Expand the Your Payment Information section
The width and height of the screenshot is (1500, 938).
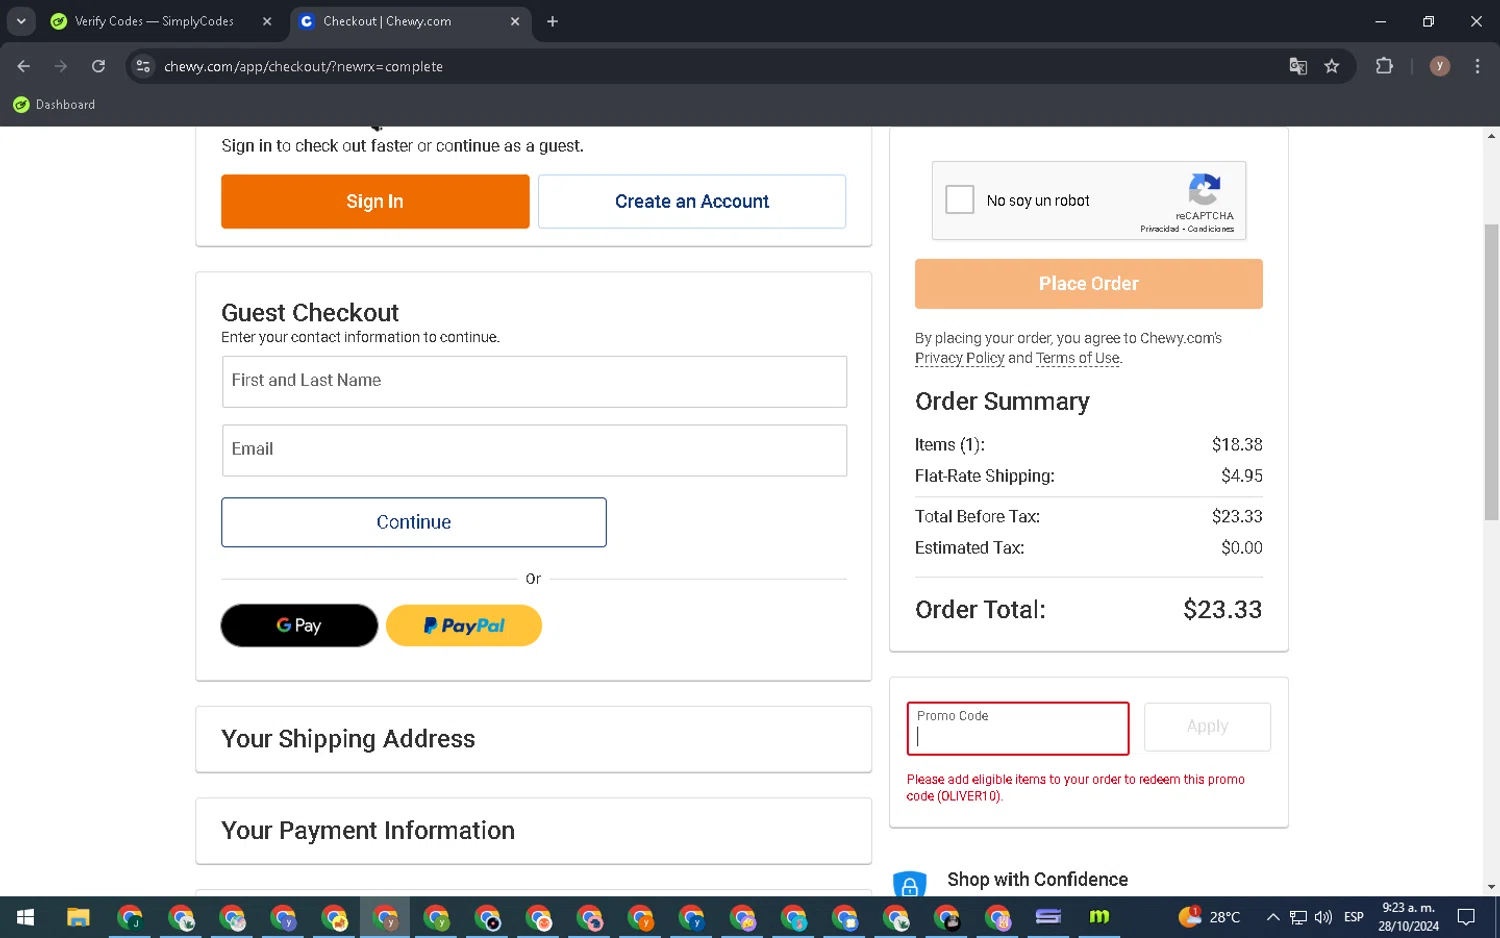(x=533, y=830)
